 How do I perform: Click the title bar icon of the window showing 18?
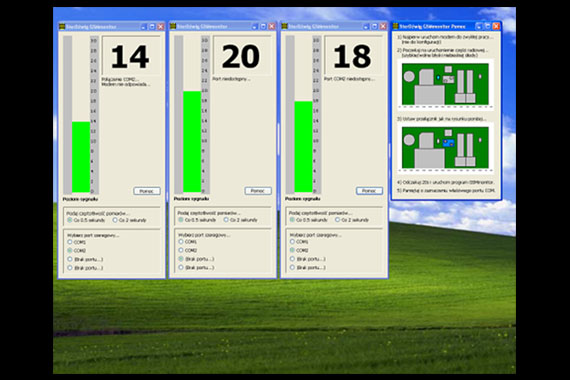point(285,27)
